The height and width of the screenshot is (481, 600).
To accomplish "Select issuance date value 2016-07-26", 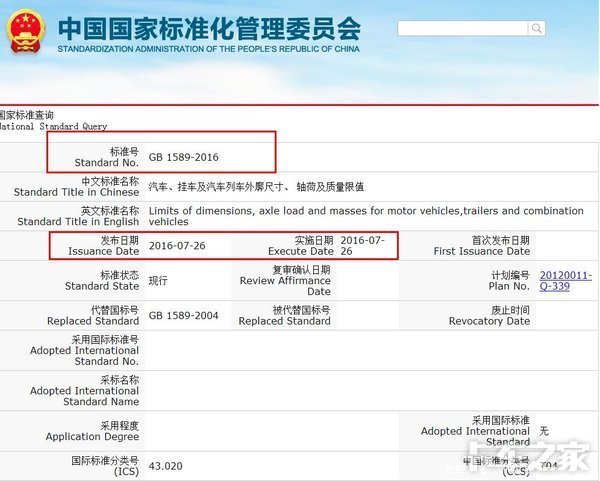I will (x=177, y=246).
